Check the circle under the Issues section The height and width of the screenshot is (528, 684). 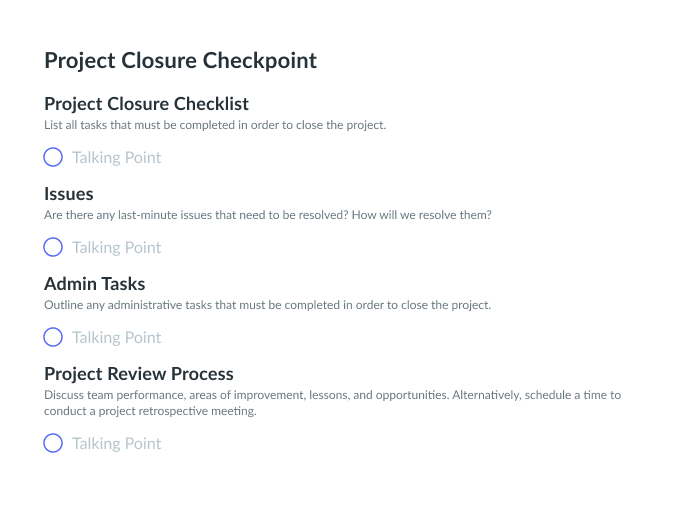tap(53, 247)
